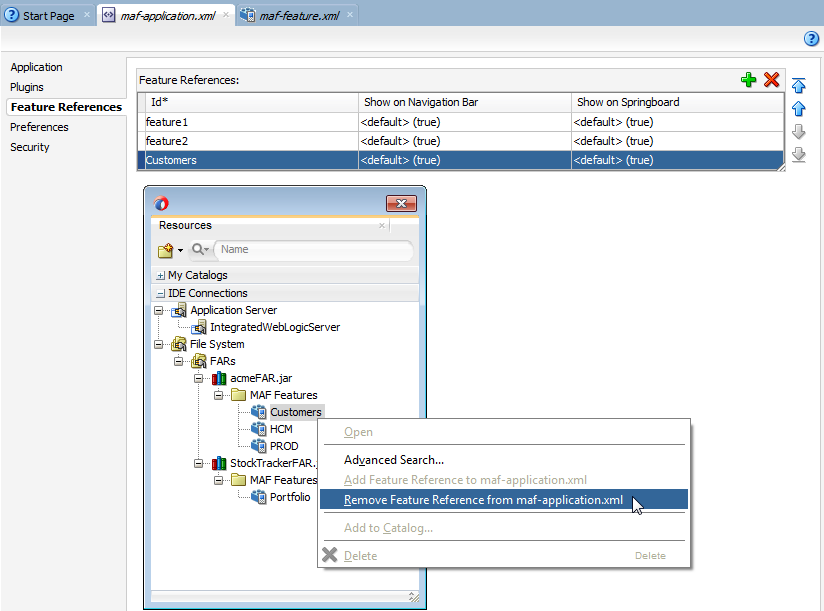The width and height of the screenshot is (824, 611).
Task: Delete the selected feature reference with the red X
Action: tap(771, 80)
